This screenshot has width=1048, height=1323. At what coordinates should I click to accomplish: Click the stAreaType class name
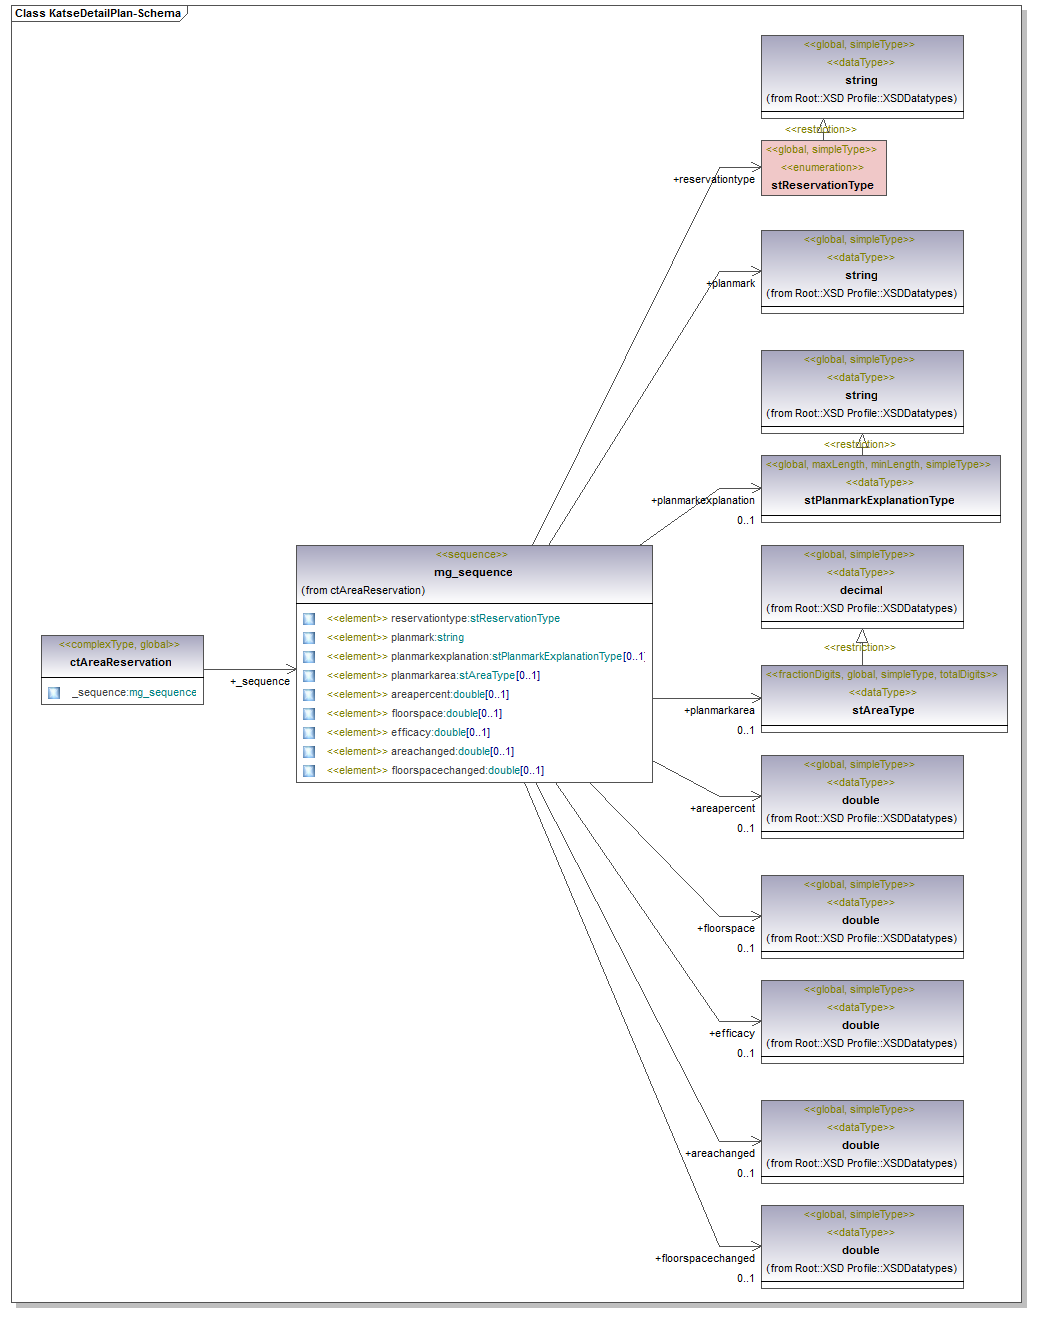click(883, 710)
